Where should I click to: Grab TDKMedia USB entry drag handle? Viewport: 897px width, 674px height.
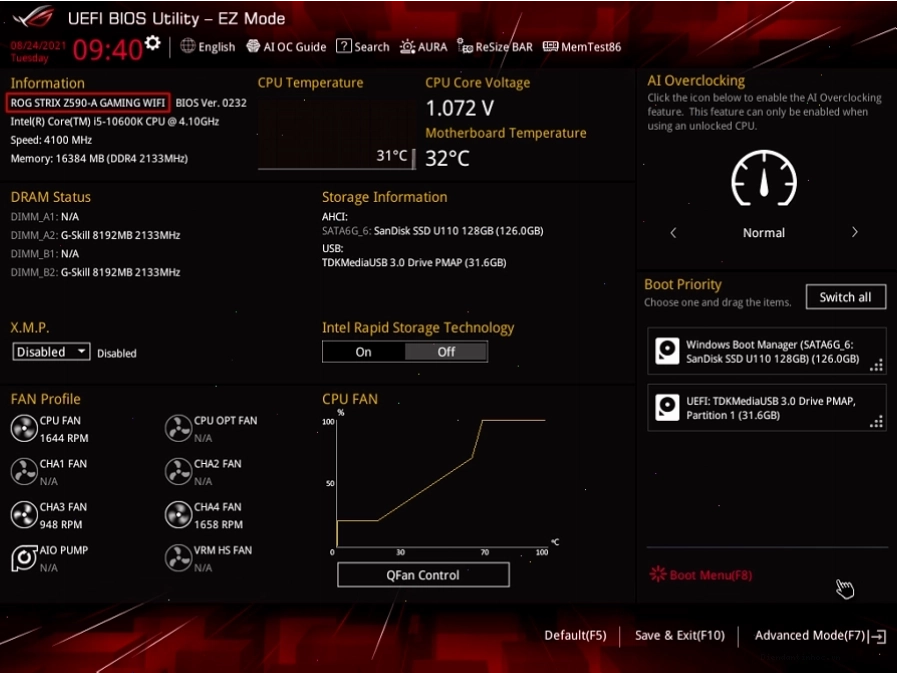click(x=876, y=422)
